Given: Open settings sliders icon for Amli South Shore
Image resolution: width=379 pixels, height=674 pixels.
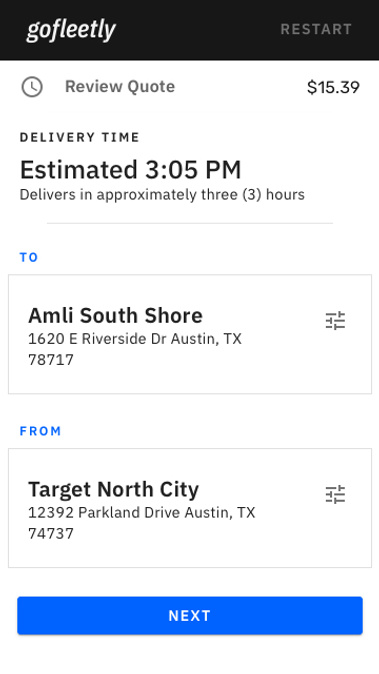Looking at the screenshot, I should (335, 321).
